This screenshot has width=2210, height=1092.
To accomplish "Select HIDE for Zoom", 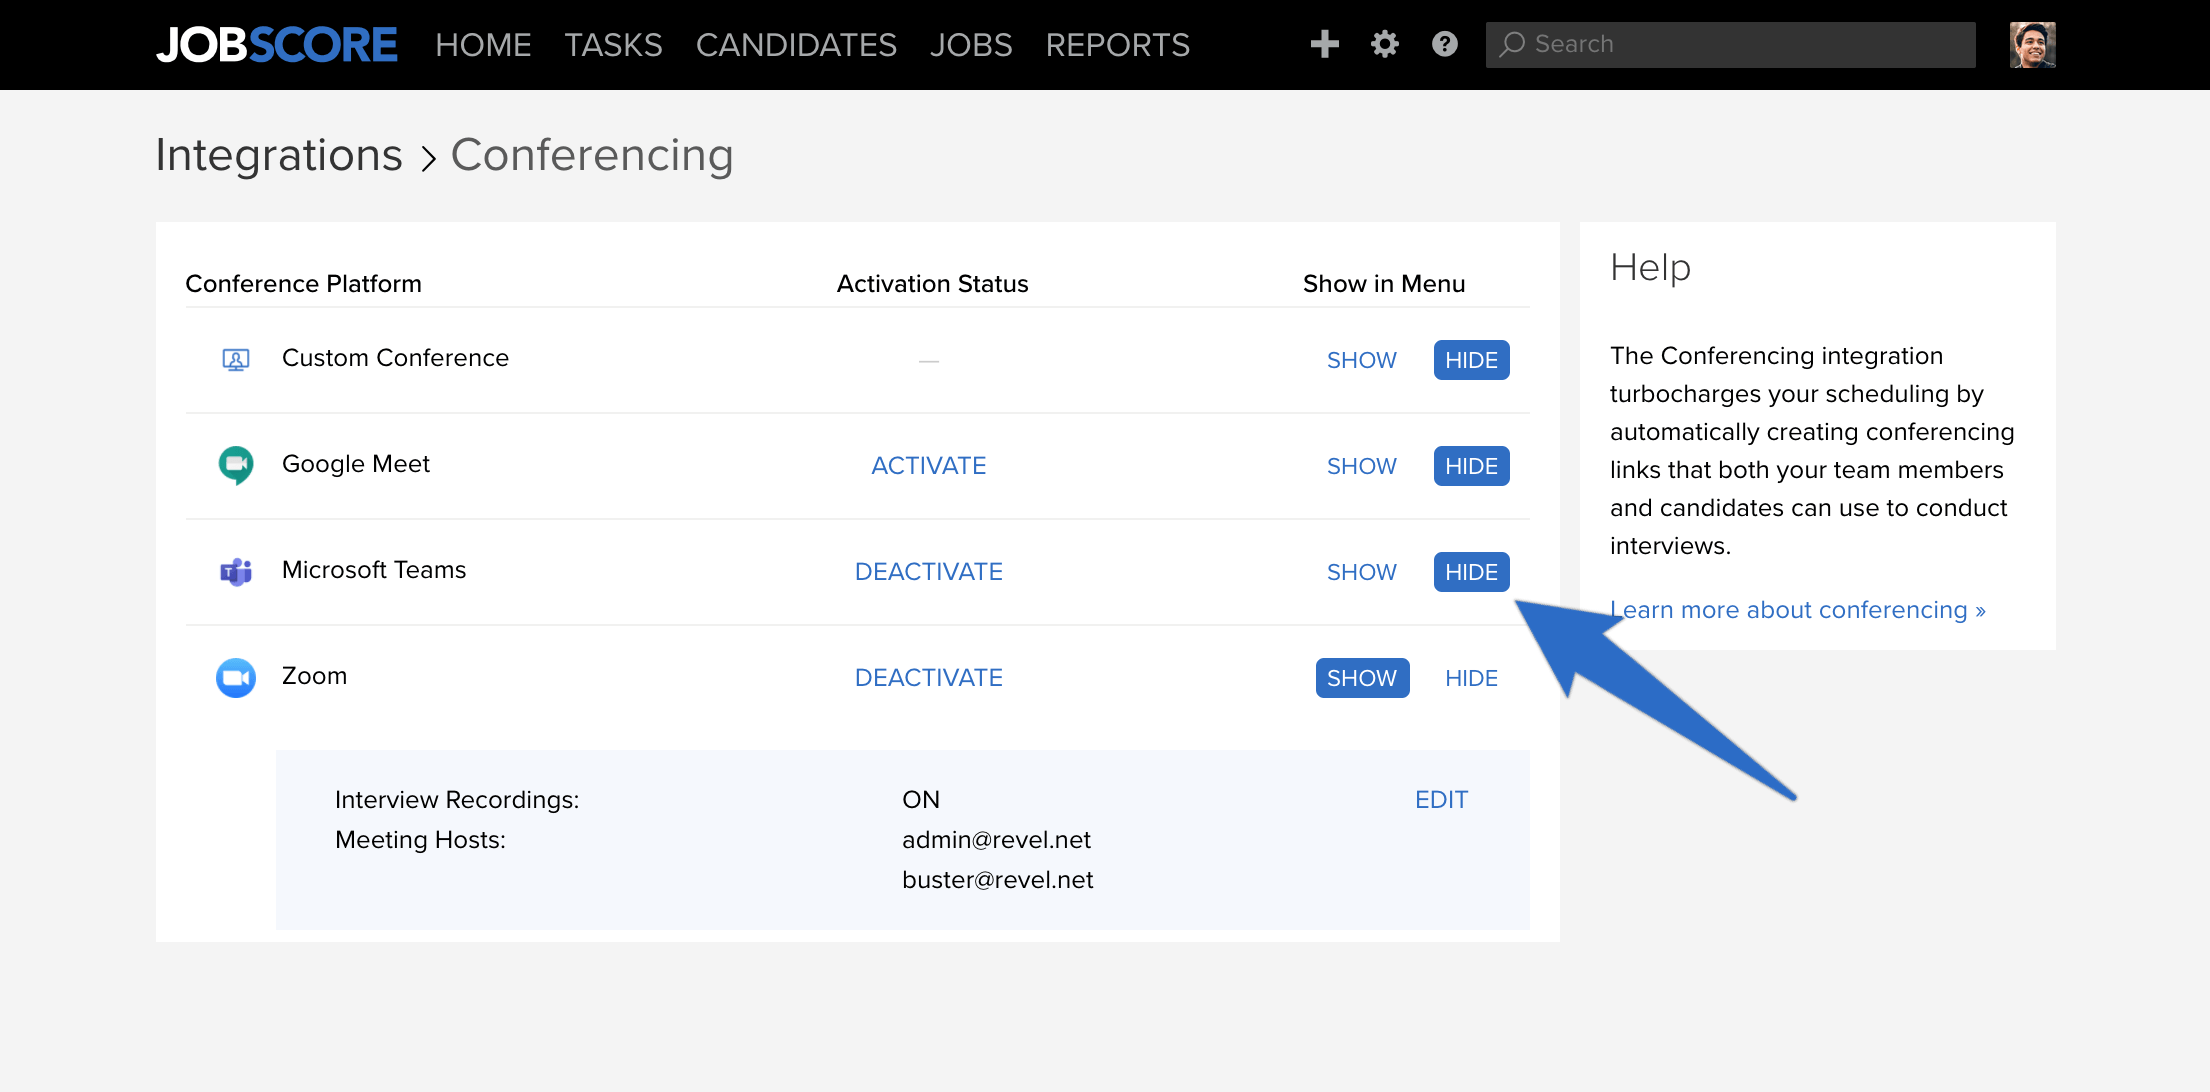I will (1472, 678).
